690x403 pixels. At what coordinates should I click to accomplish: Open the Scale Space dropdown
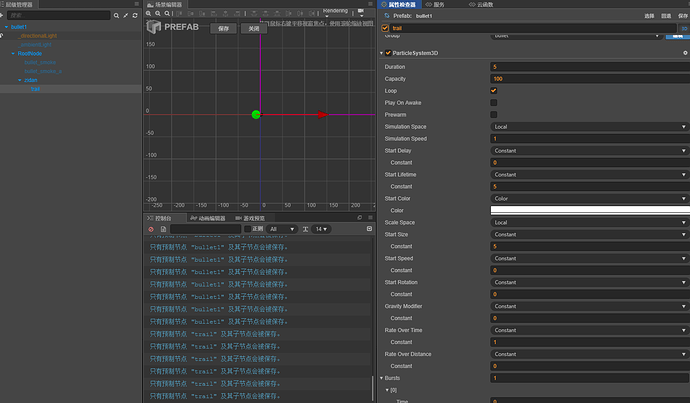pos(589,223)
